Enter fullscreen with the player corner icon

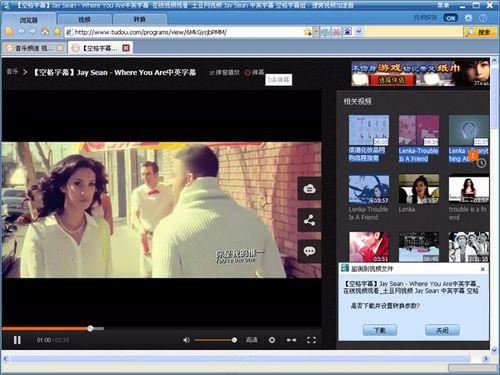tap(311, 340)
